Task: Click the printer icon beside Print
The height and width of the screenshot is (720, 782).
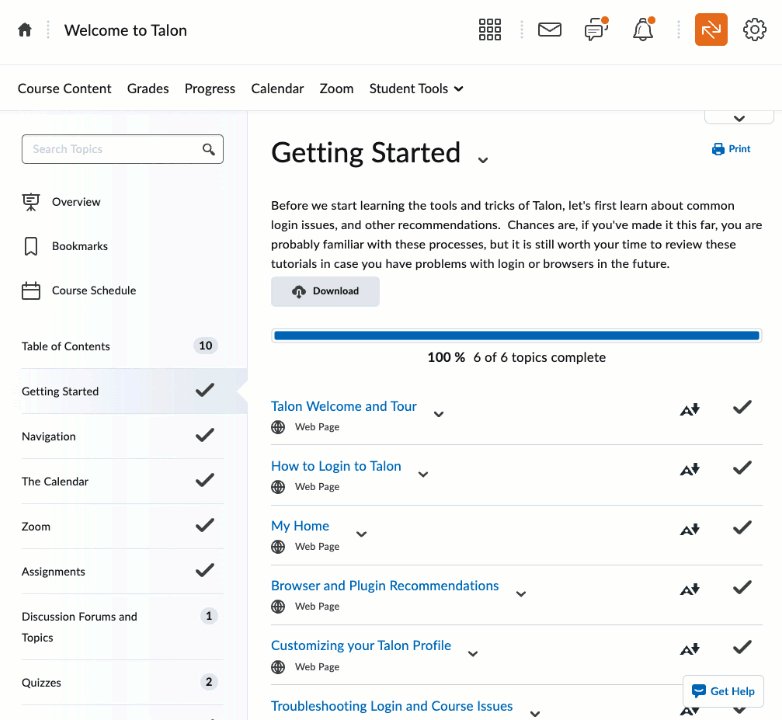Action: 718,149
